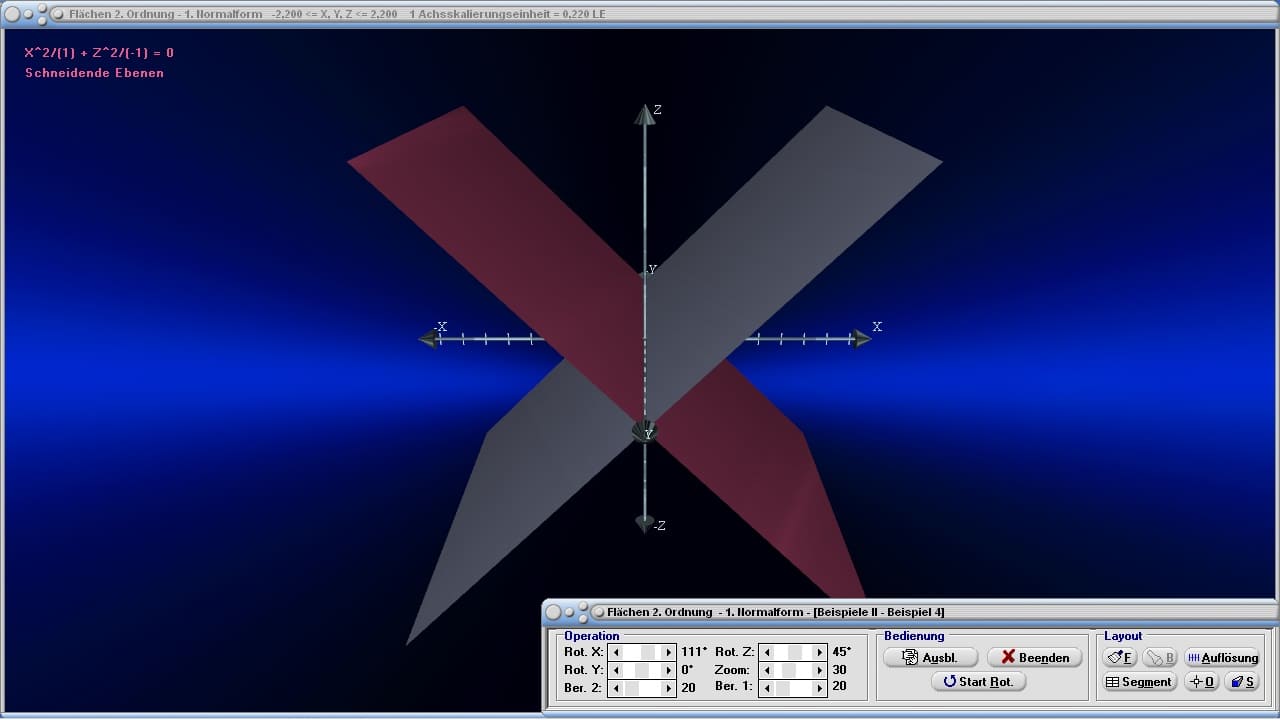Increase Rot. Z with right arrow
Image resolution: width=1280 pixels, height=720 pixels.
click(820, 652)
